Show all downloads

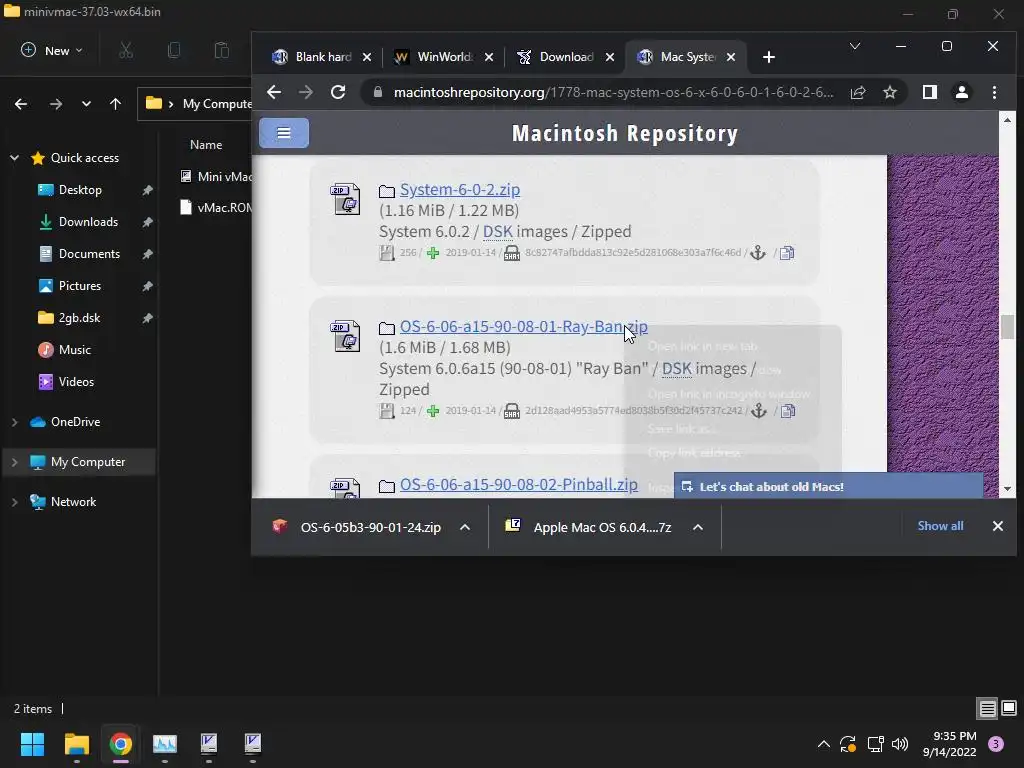(940, 526)
